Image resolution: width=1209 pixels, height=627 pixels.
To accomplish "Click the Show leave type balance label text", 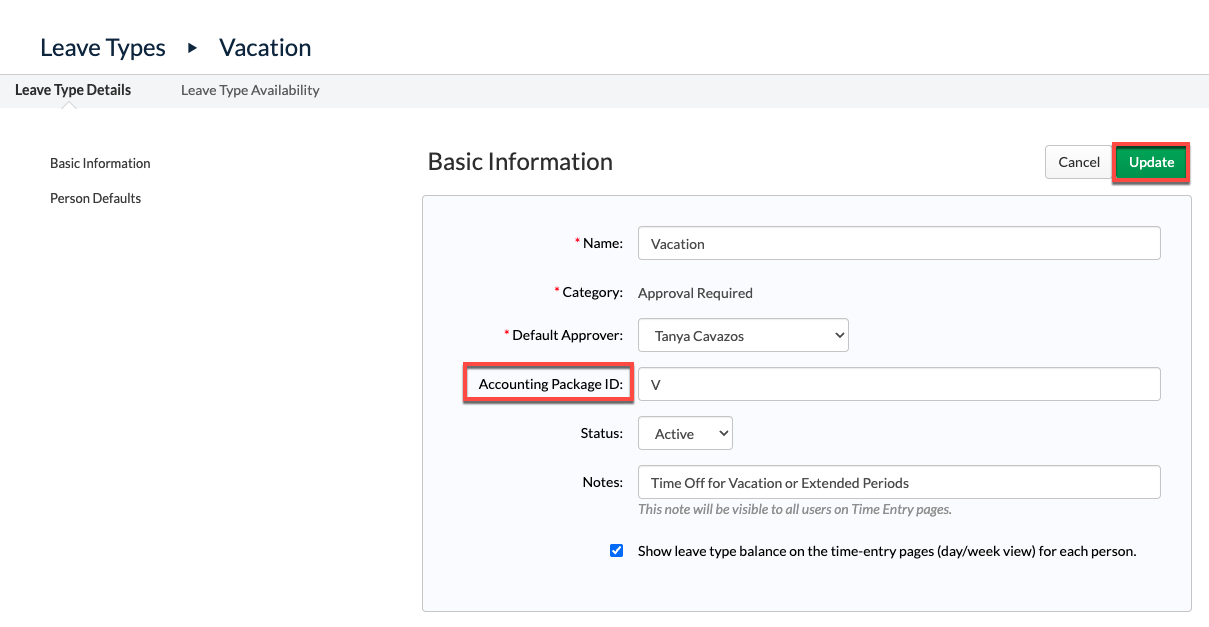I will click(887, 551).
